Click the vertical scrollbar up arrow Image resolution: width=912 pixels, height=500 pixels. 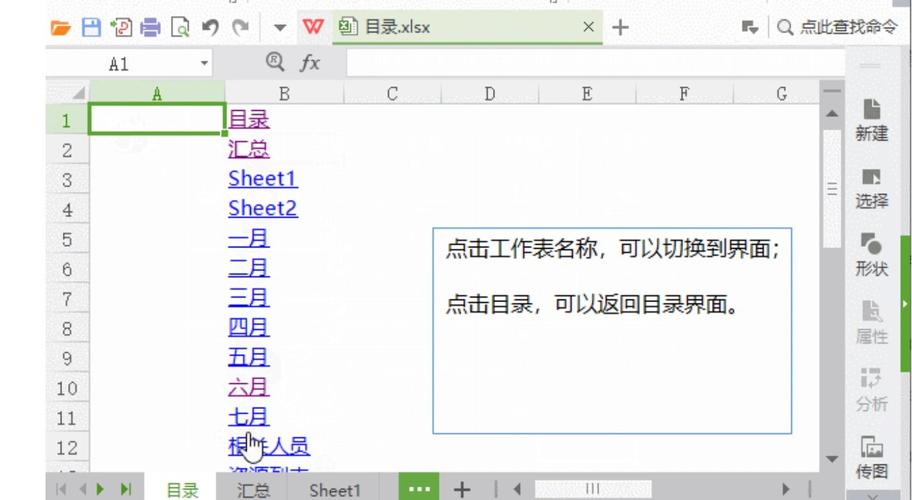pyautogui.click(x=832, y=113)
